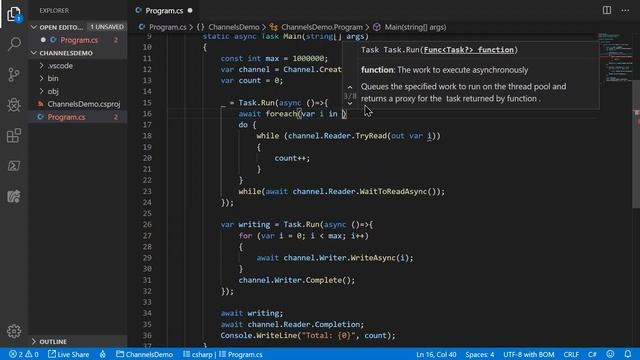
Task: Click csharp indicator in status bar
Action: pos(198,354)
